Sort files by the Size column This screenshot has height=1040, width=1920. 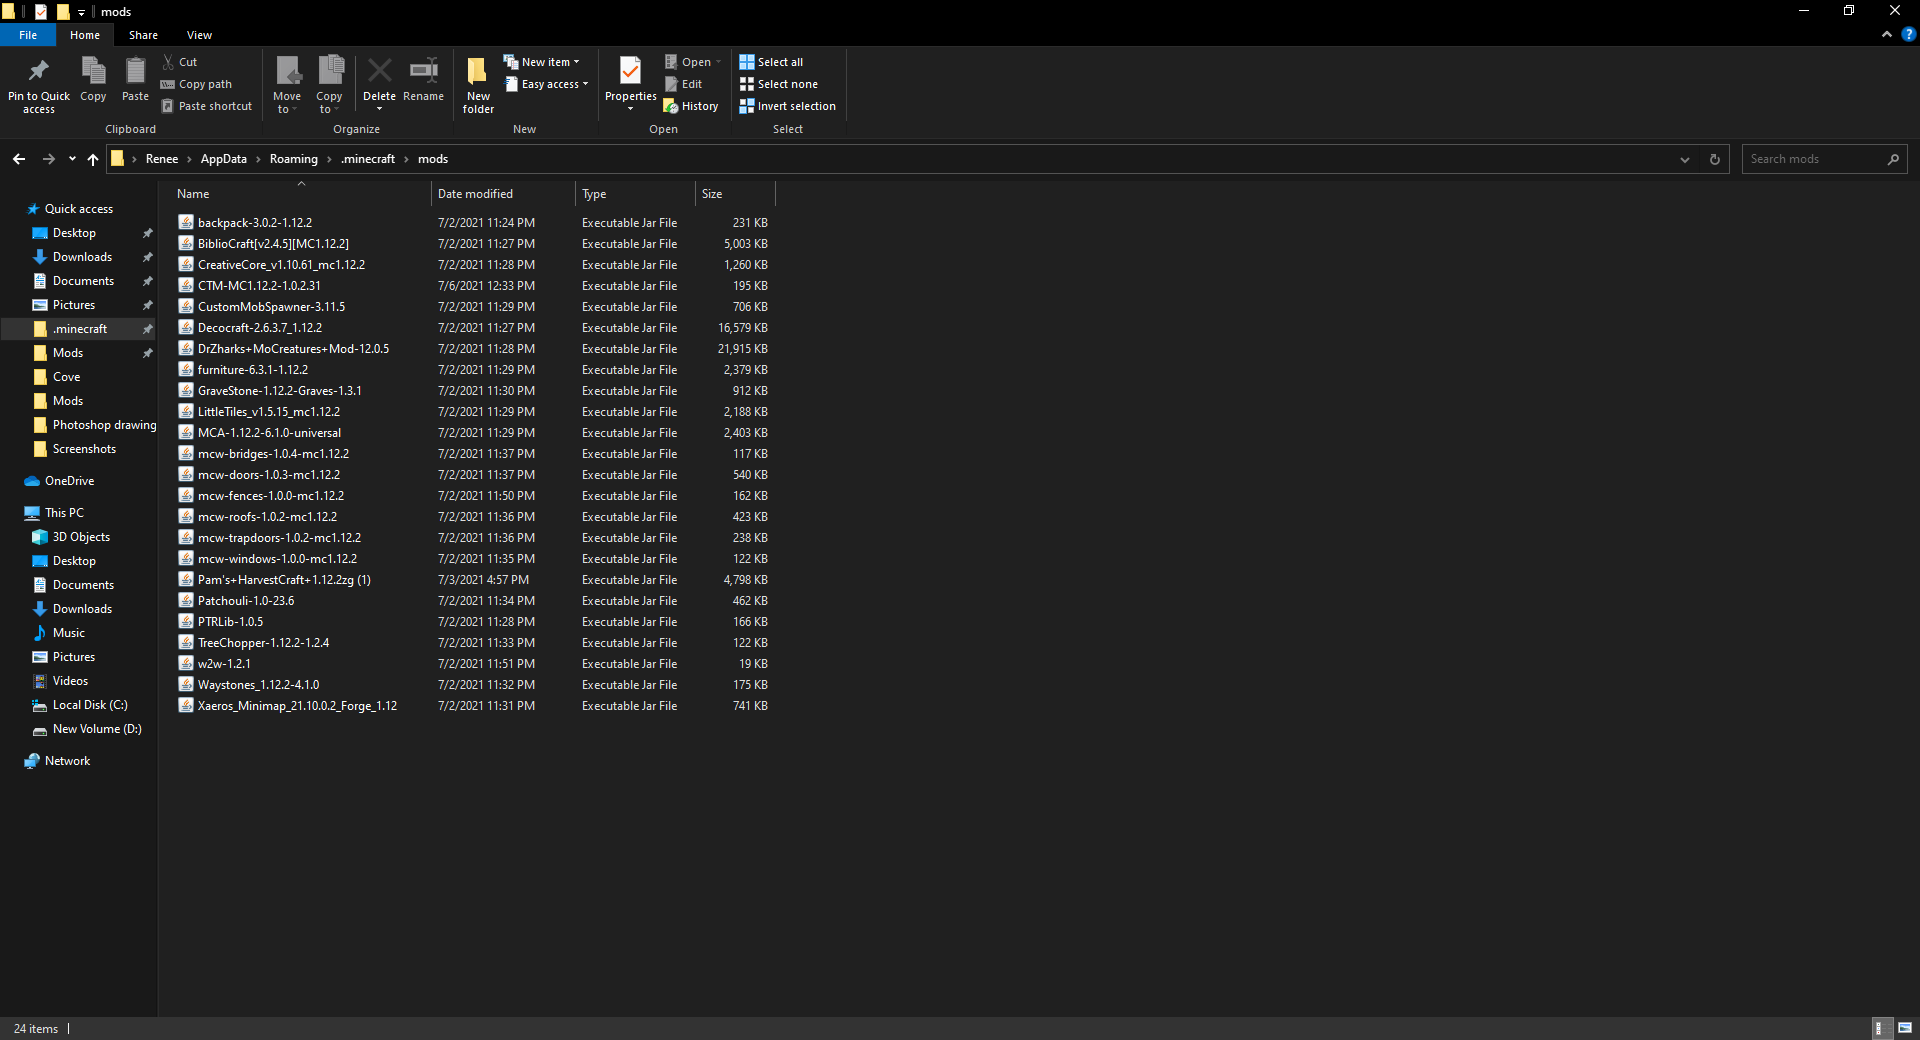735,194
